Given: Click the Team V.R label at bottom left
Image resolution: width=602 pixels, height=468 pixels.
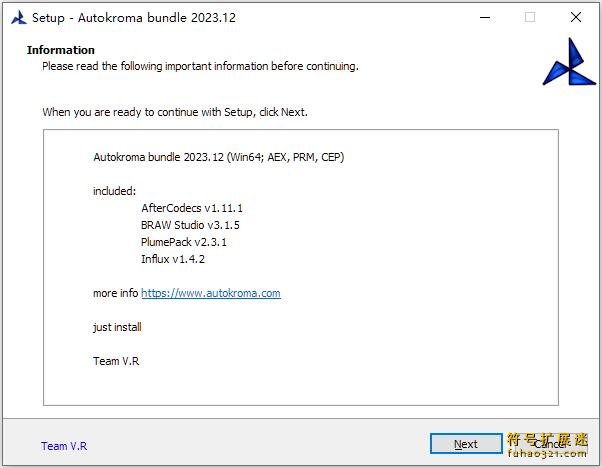Looking at the screenshot, I should pyautogui.click(x=64, y=446).
